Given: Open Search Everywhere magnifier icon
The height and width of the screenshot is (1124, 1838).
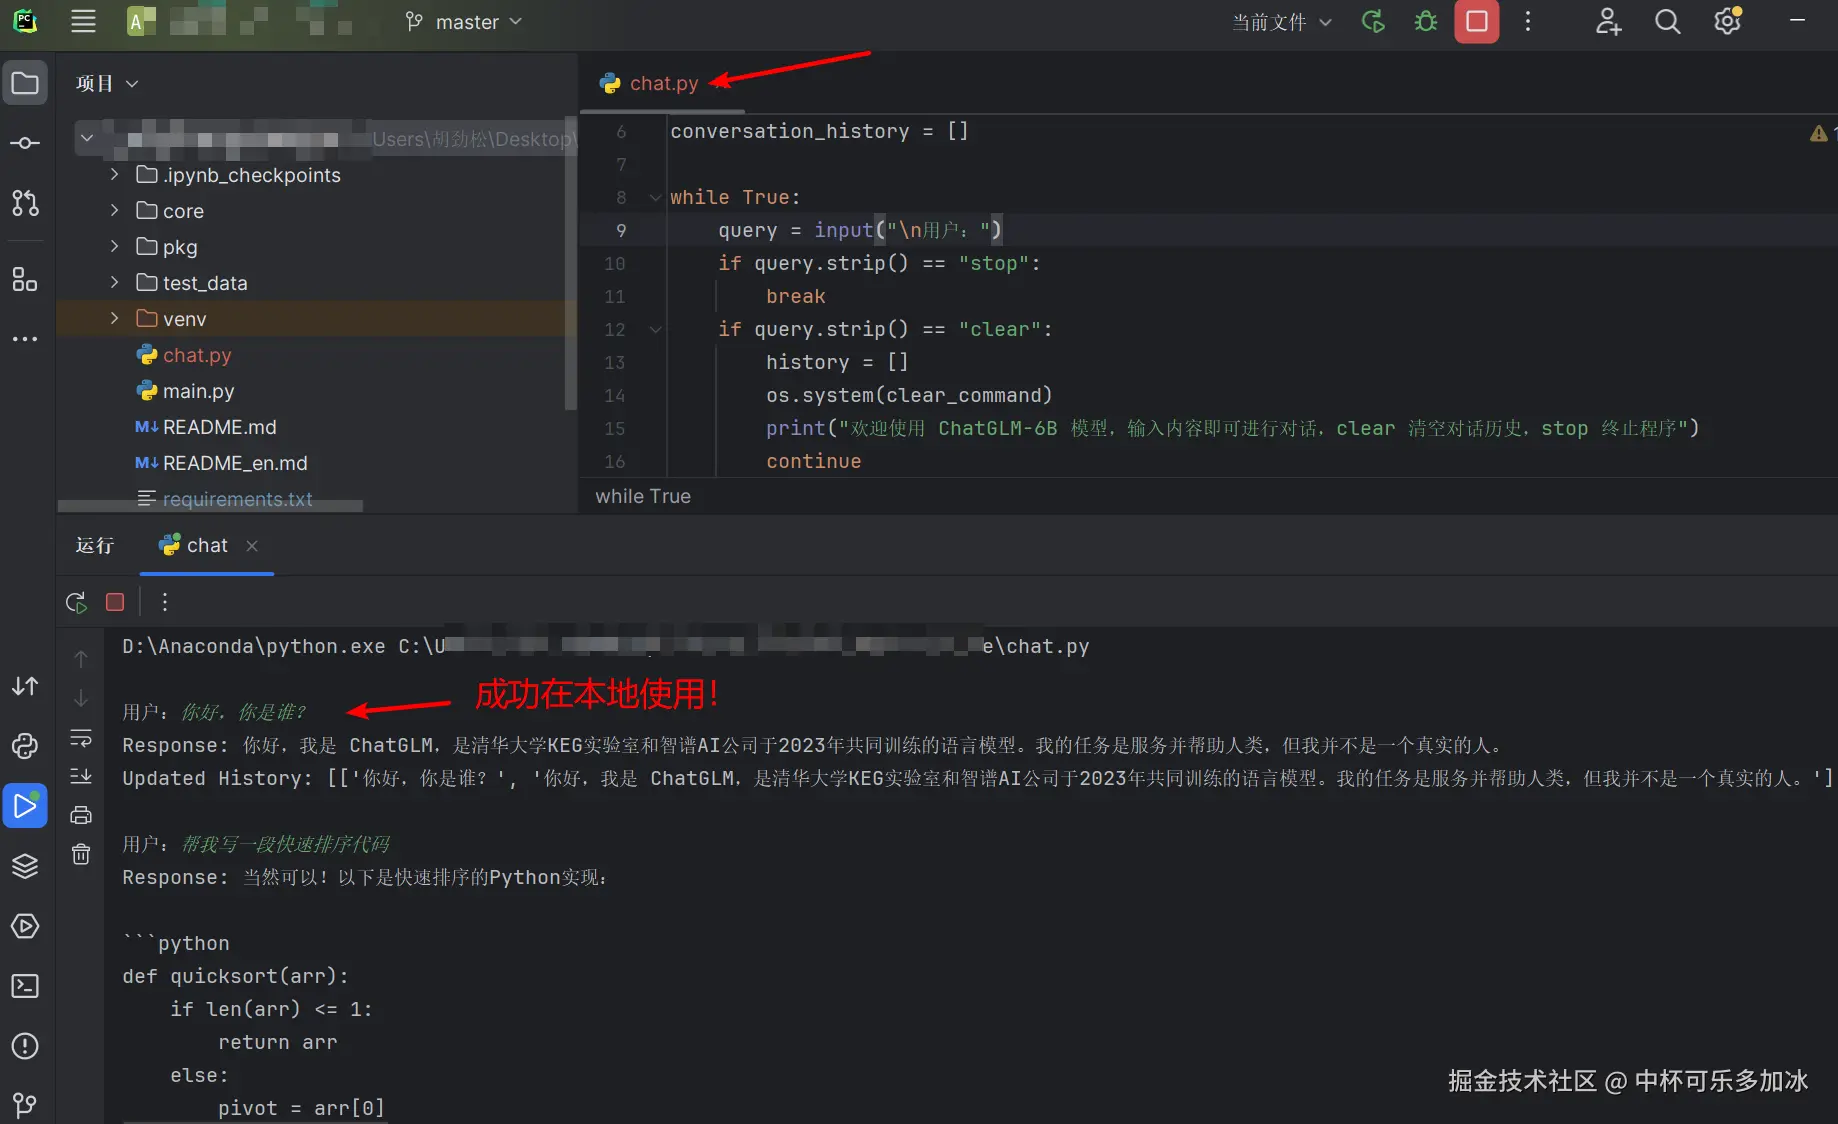Looking at the screenshot, I should click(1667, 22).
